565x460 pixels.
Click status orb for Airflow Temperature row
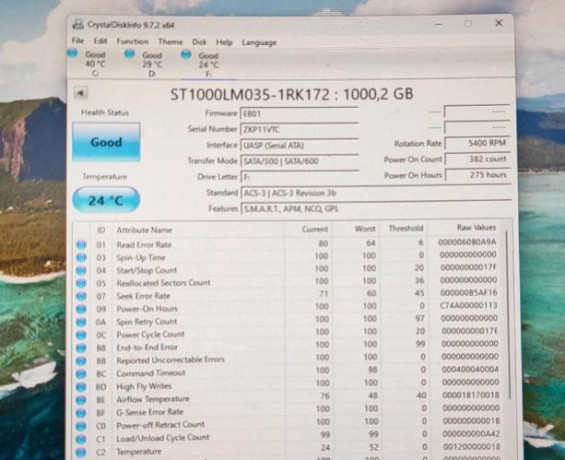coord(81,399)
